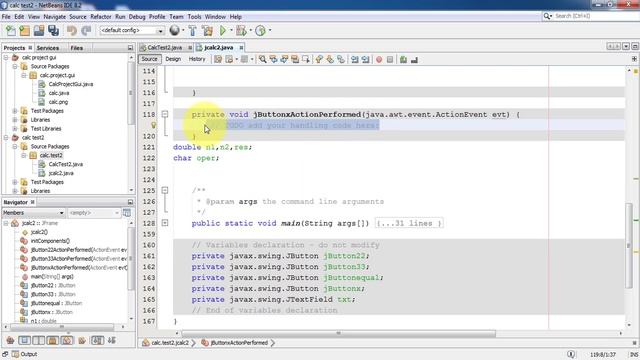640x360 pixels.
Task: Switch to the History view button
Action: click(197, 59)
